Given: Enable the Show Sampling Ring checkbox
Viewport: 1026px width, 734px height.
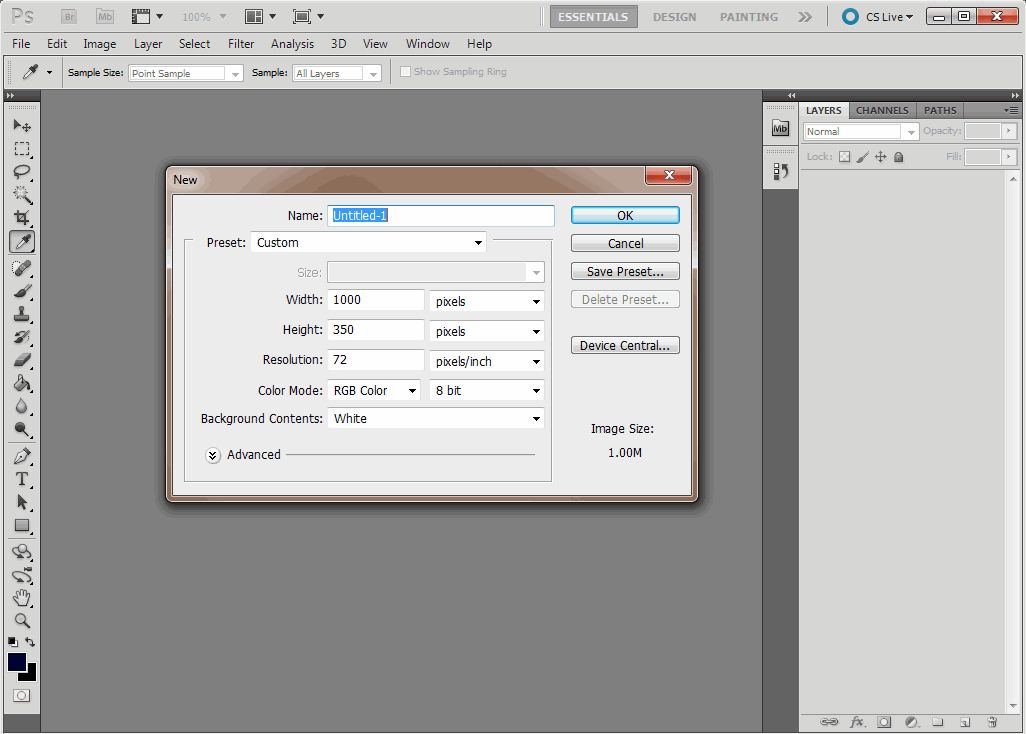Looking at the screenshot, I should pyautogui.click(x=406, y=71).
